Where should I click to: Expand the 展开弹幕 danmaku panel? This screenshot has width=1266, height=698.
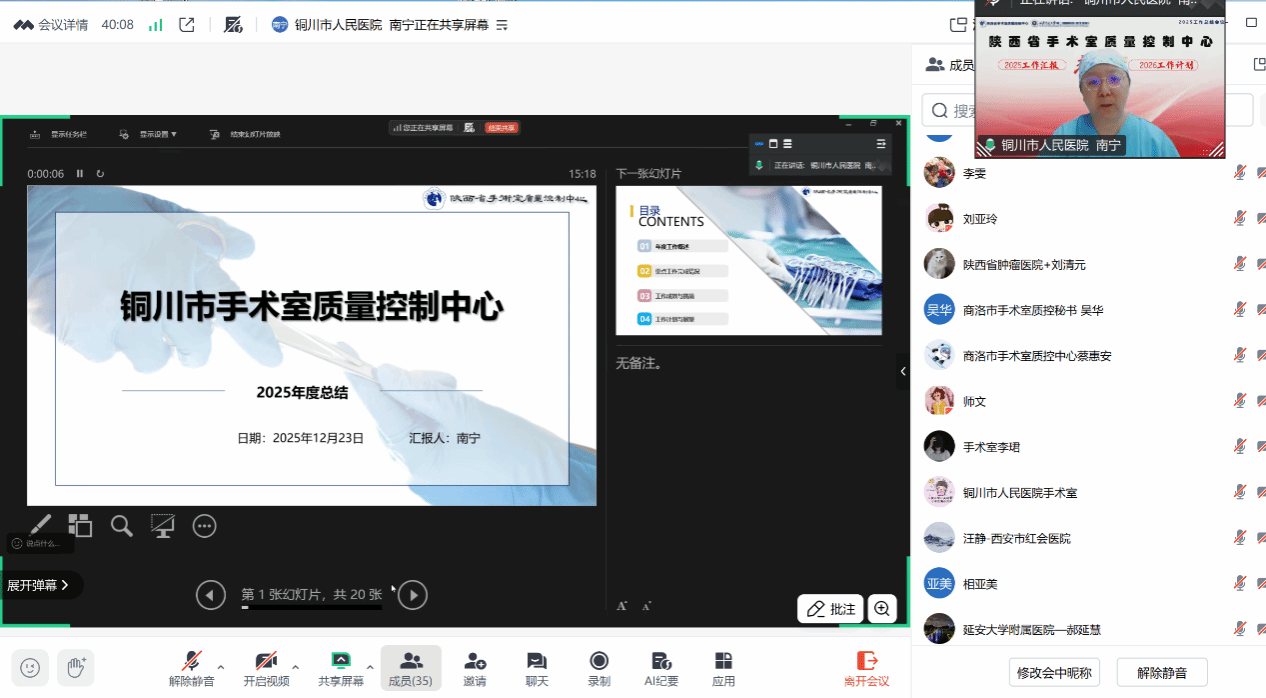click(39, 585)
